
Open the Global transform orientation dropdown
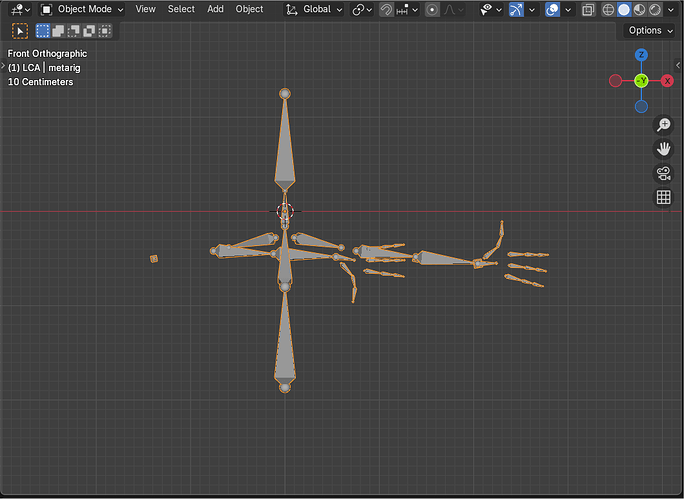(314, 9)
